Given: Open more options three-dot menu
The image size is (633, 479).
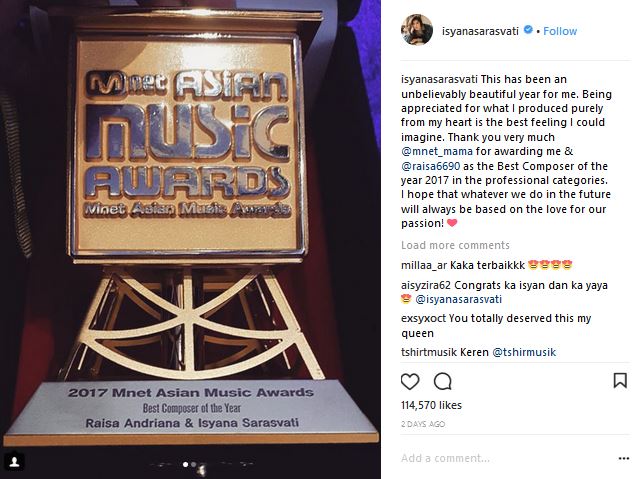Looking at the screenshot, I should [624, 458].
